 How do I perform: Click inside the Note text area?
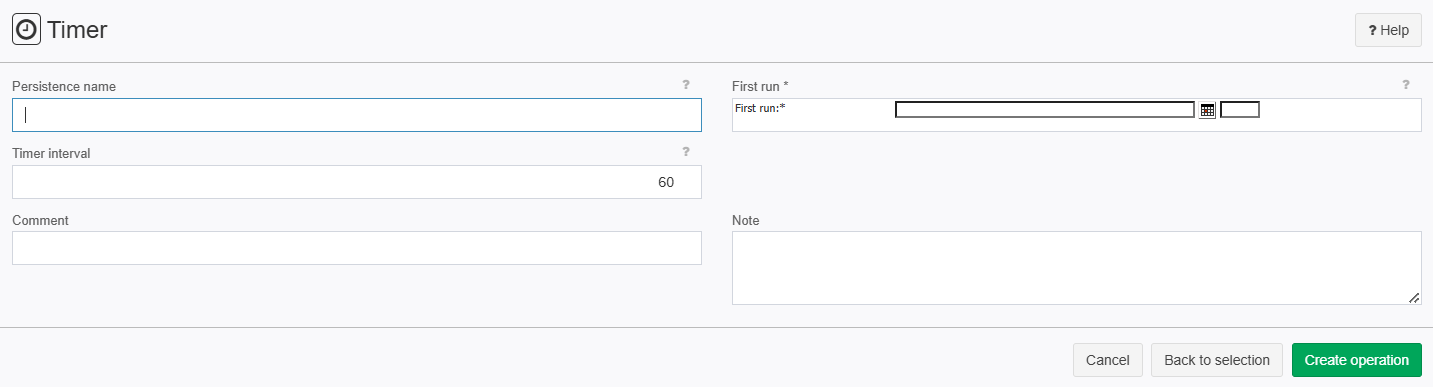1077,268
